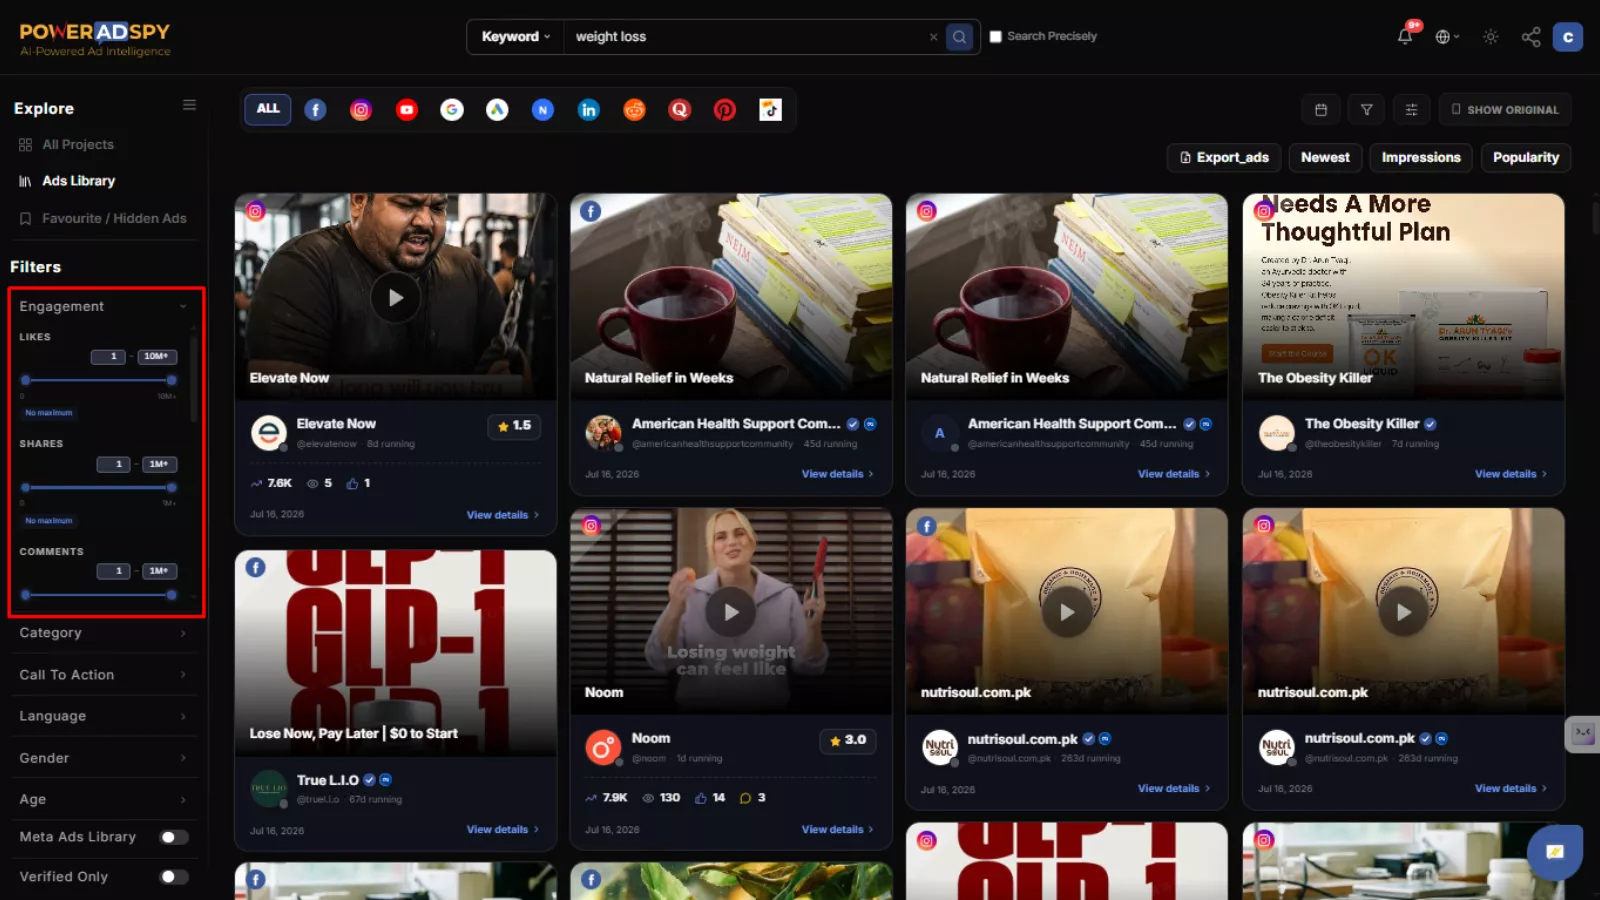Filter ads by TikTok platform icon
The width and height of the screenshot is (1600, 900).
coord(770,110)
